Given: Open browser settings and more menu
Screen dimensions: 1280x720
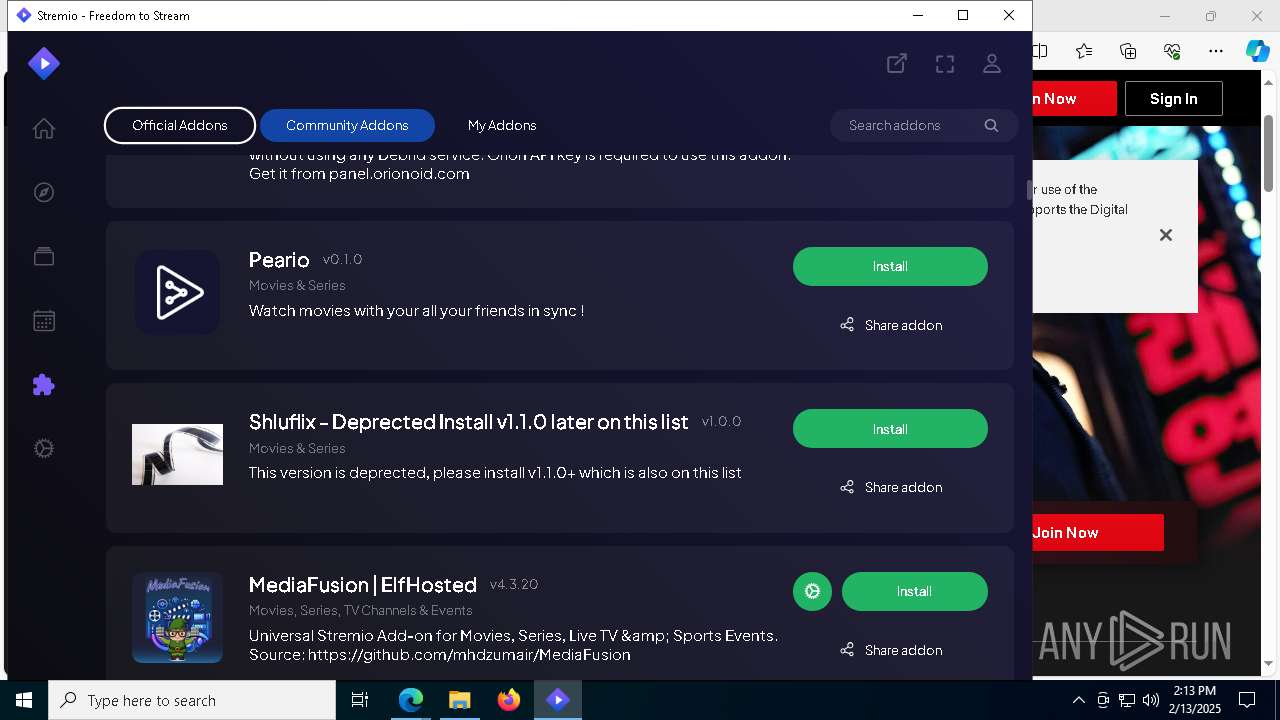Looking at the screenshot, I should point(1216,51).
